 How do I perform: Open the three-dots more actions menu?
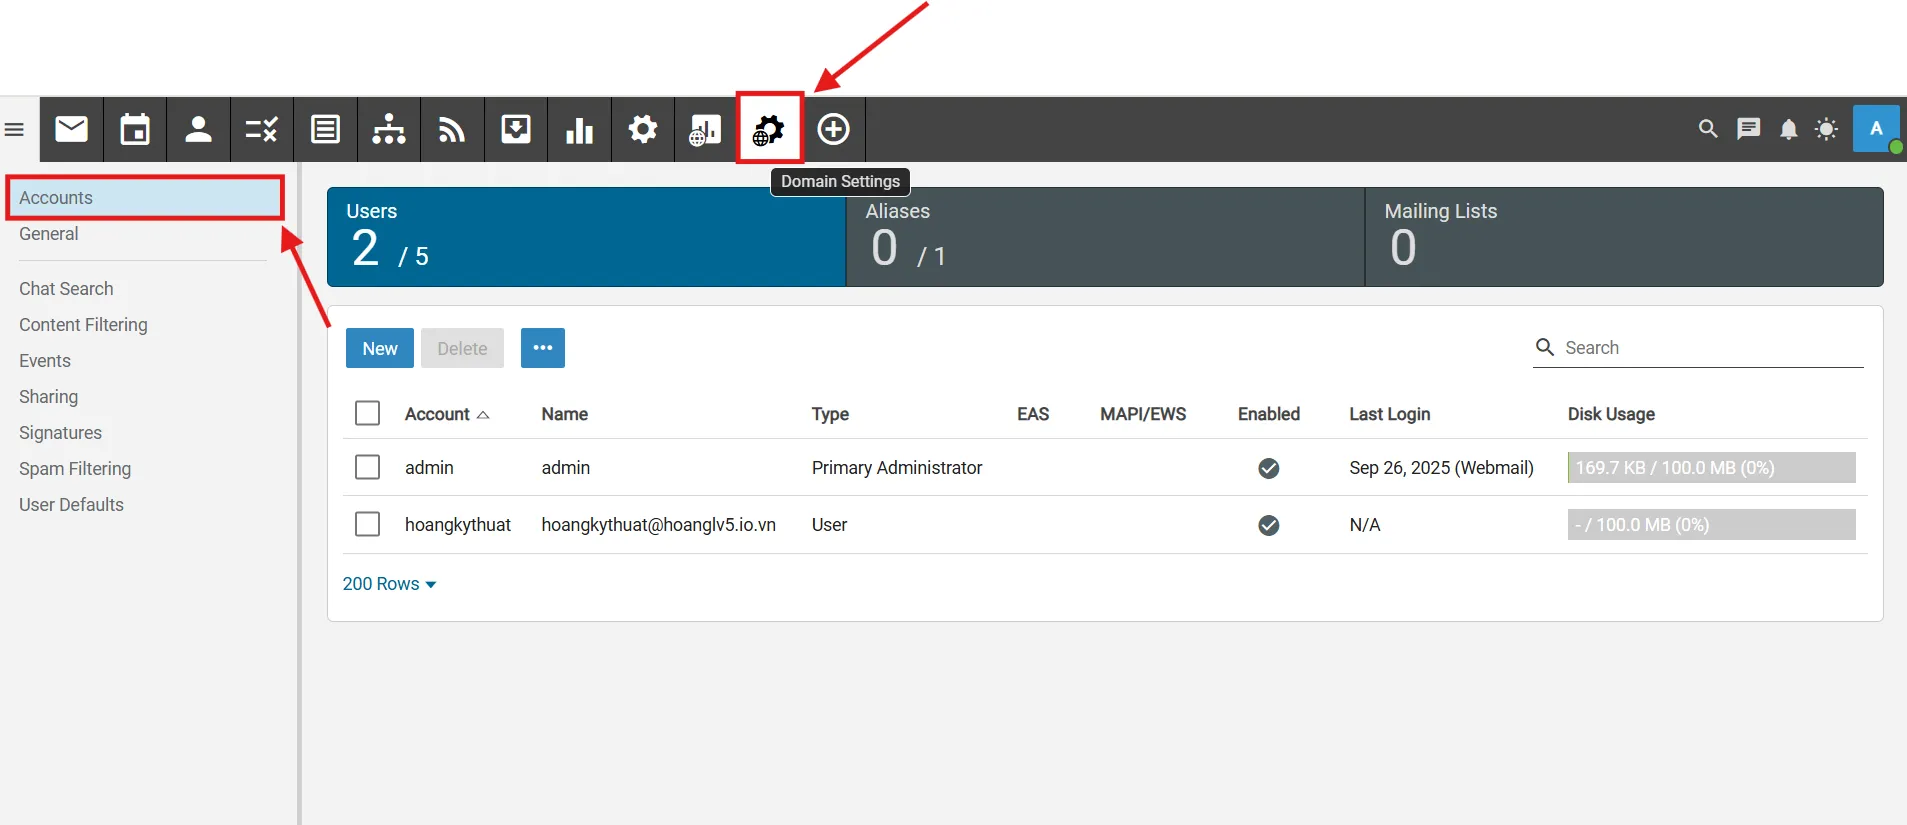[x=542, y=348]
